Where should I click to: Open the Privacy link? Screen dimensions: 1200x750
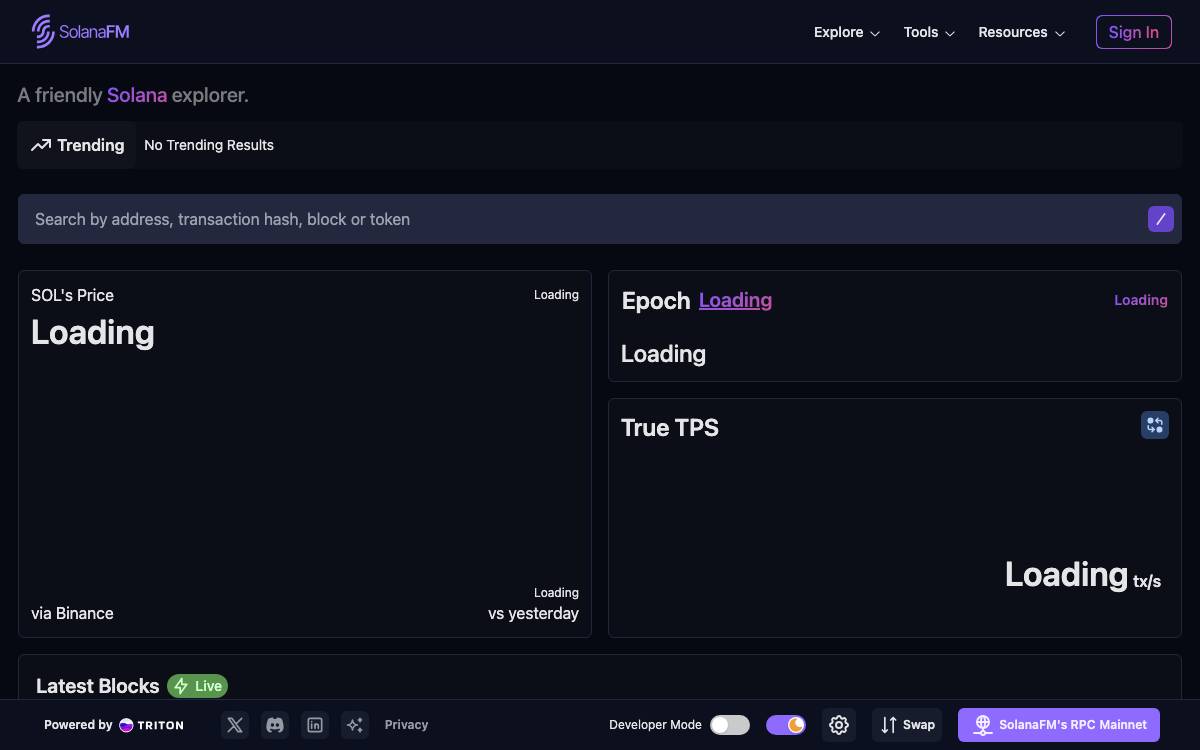(406, 725)
